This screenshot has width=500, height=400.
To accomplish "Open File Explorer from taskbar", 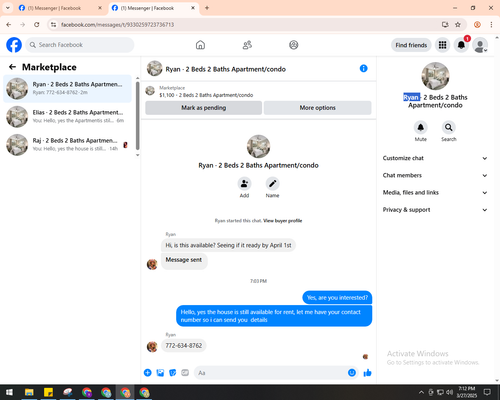I will tap(29, 392).
